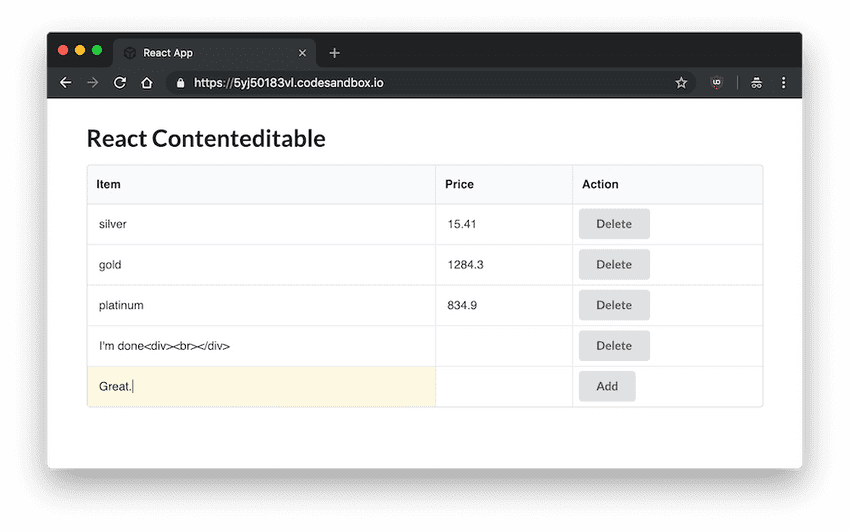This screenshot has width=850, height=531.
Task: Open a new browser tab
Action: [334, 53]
